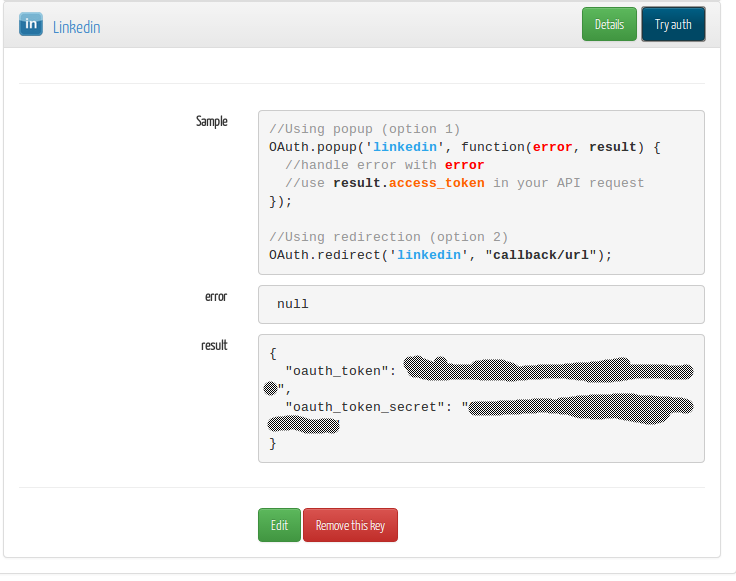Click the error field label

point(216,297)
